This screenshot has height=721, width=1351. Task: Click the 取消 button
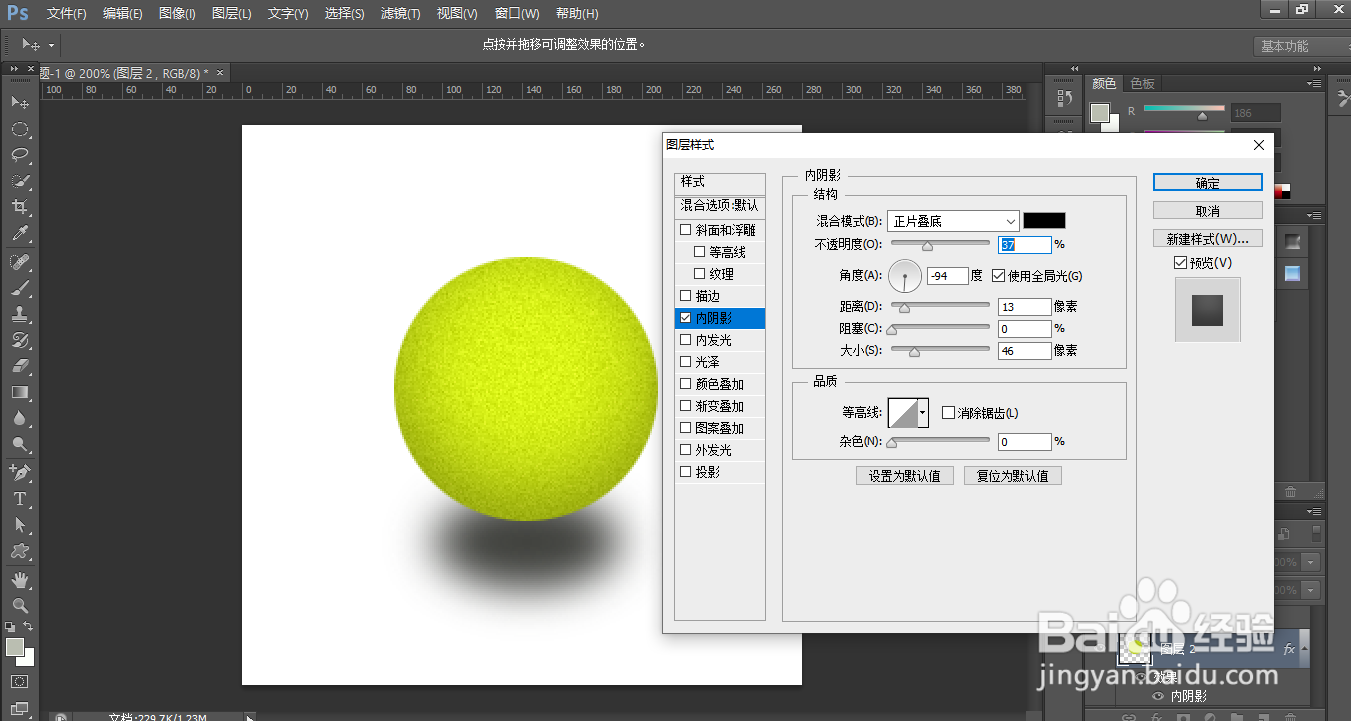click(1208, 211)
